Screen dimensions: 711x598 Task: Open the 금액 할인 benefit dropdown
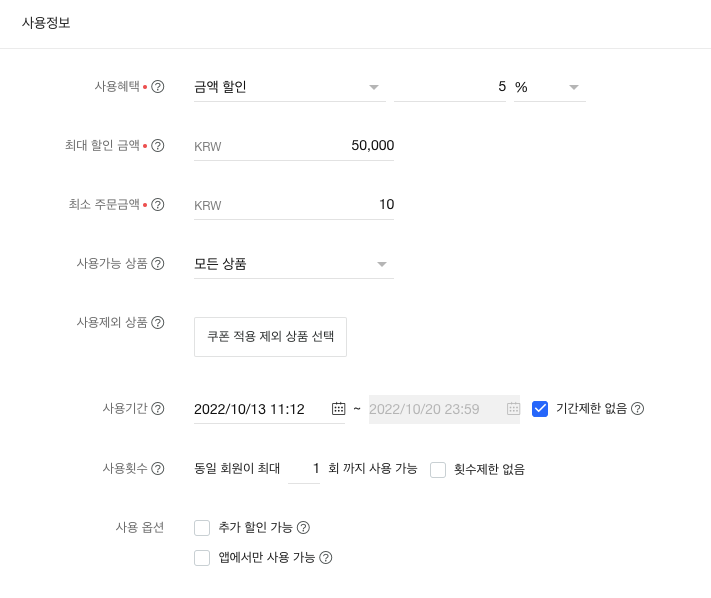tap(290, 87)
